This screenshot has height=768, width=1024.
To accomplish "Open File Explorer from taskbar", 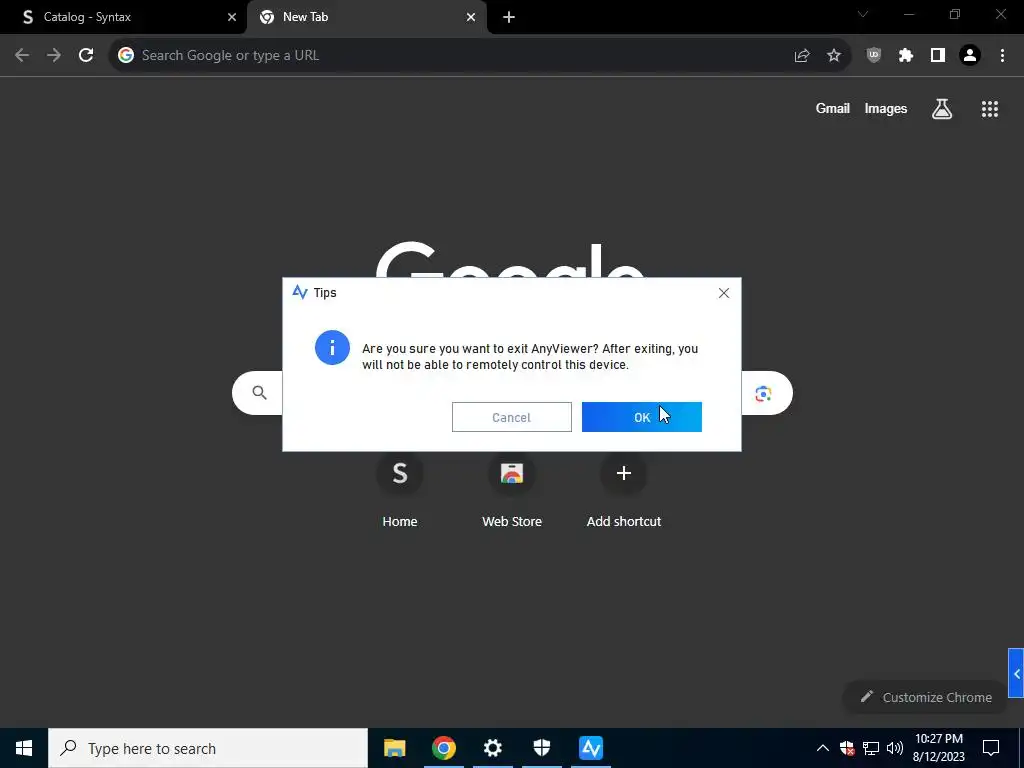I will click(394, 748).
